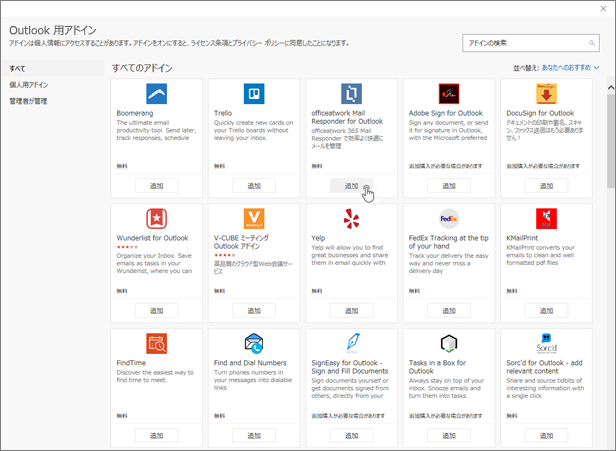Add the FedEx Tracking add-in

click(449, 311)
